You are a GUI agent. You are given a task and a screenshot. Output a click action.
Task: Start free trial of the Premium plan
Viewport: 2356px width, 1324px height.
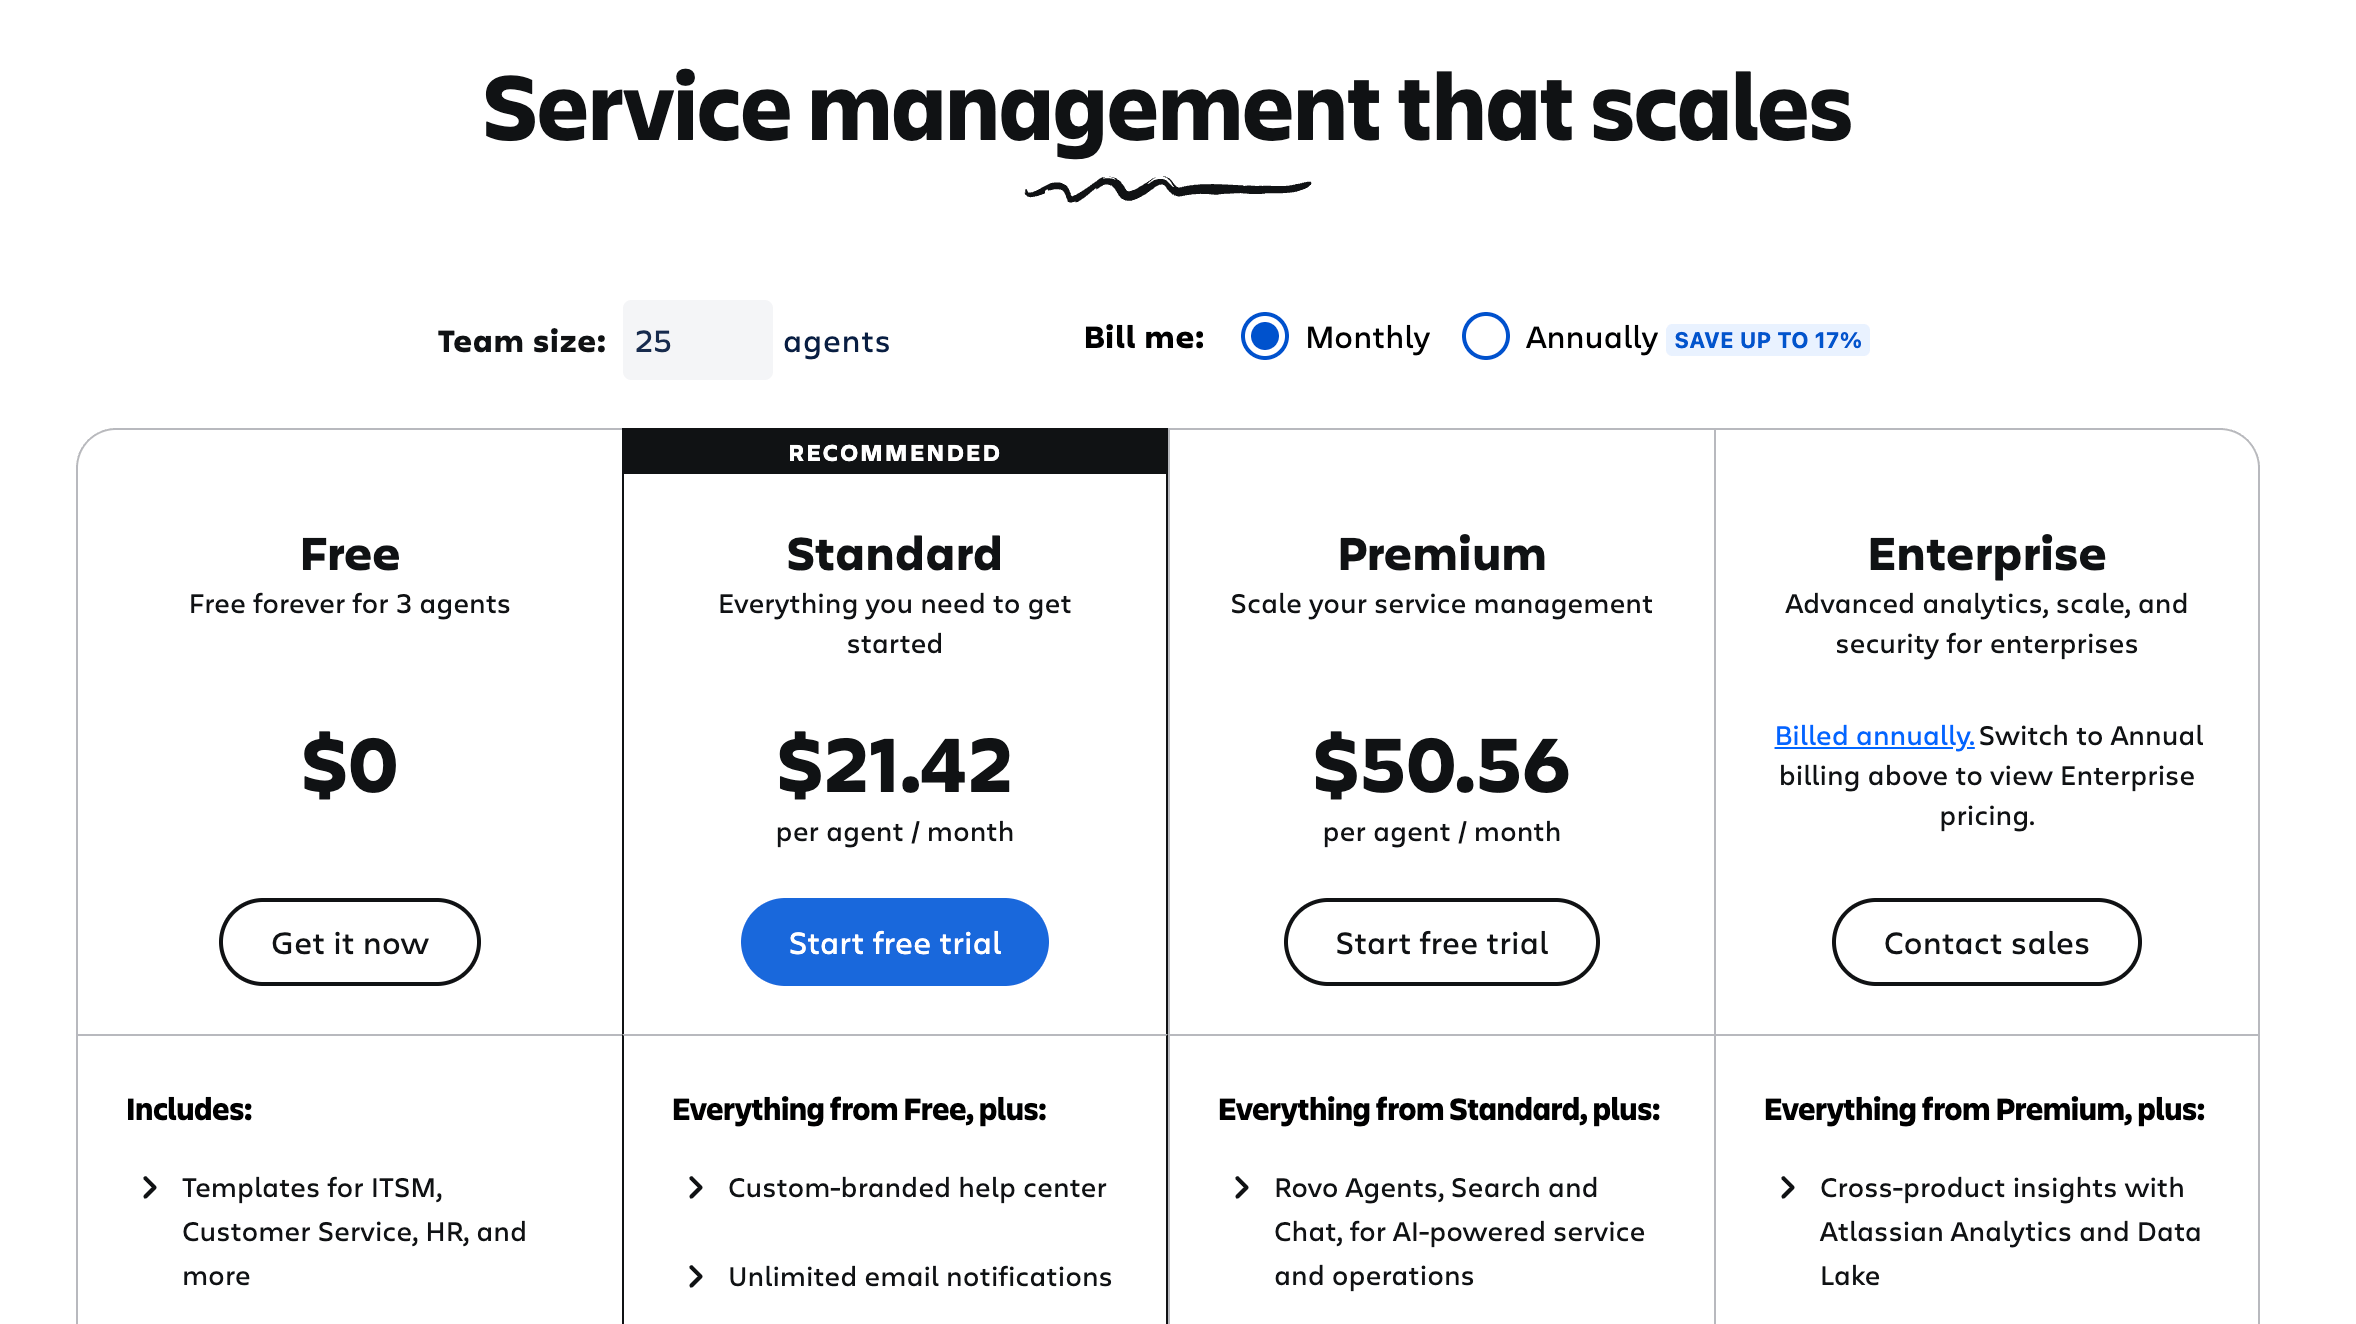pyautogui.click(x=1440, y=941)
